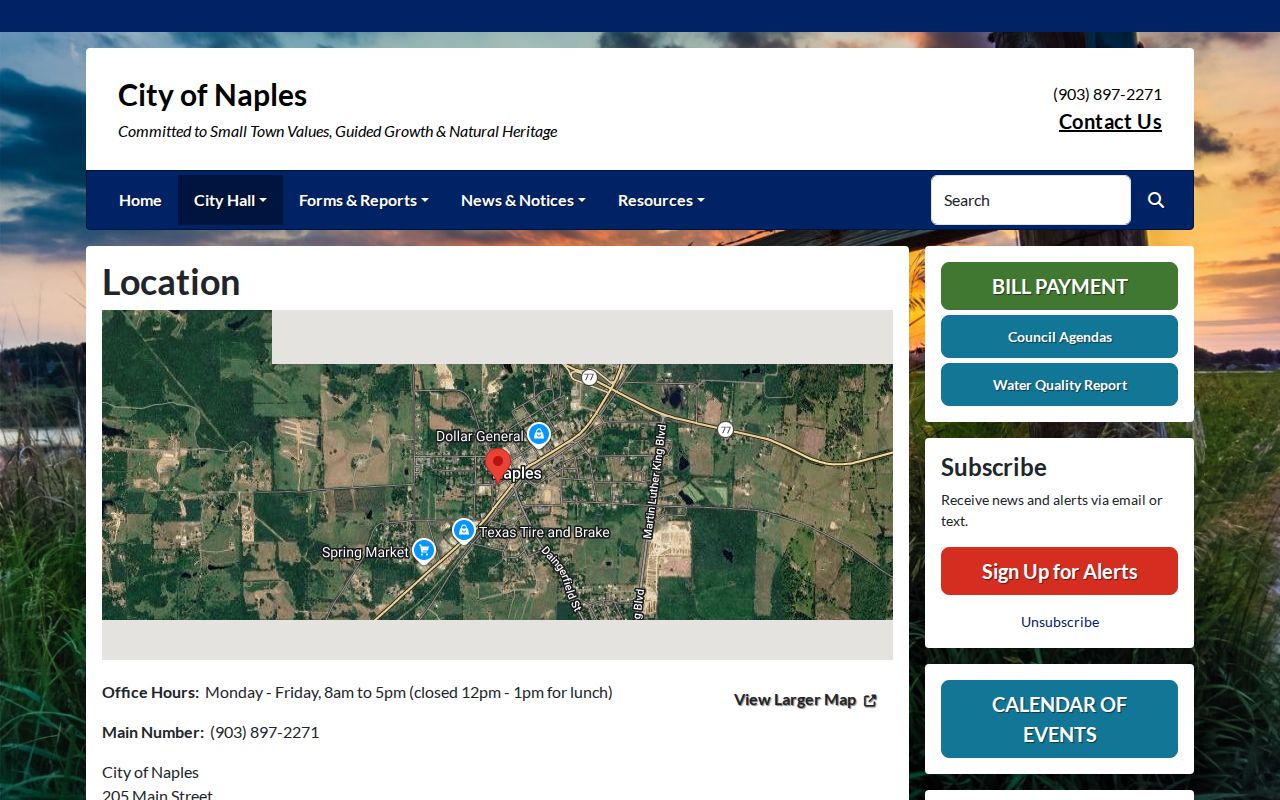Image resolution: width=1280 pixels, height=800 pixels.
Task: Click into the Search input field
Action: point(1031,200)
